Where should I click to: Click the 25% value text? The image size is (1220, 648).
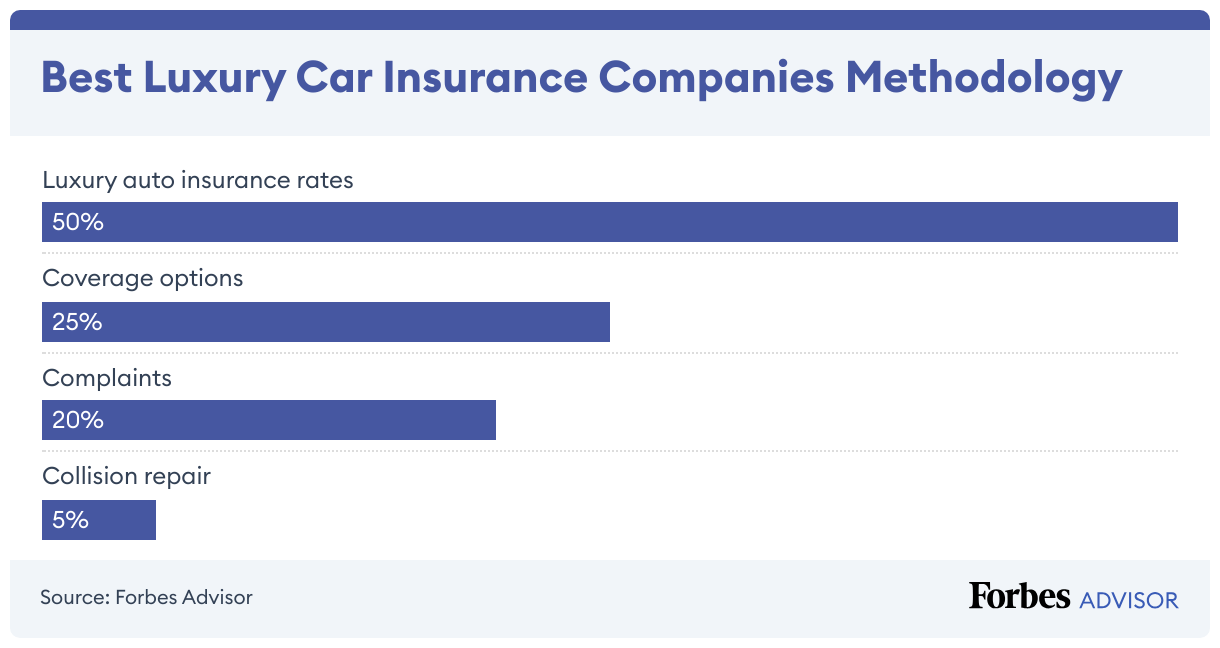[x=78, y=322]
